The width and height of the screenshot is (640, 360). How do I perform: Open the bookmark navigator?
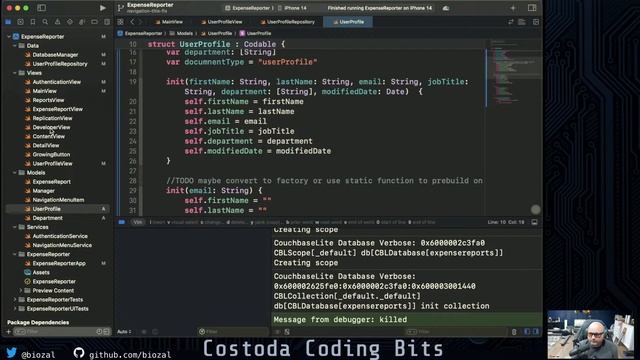(x=33, y=22)
